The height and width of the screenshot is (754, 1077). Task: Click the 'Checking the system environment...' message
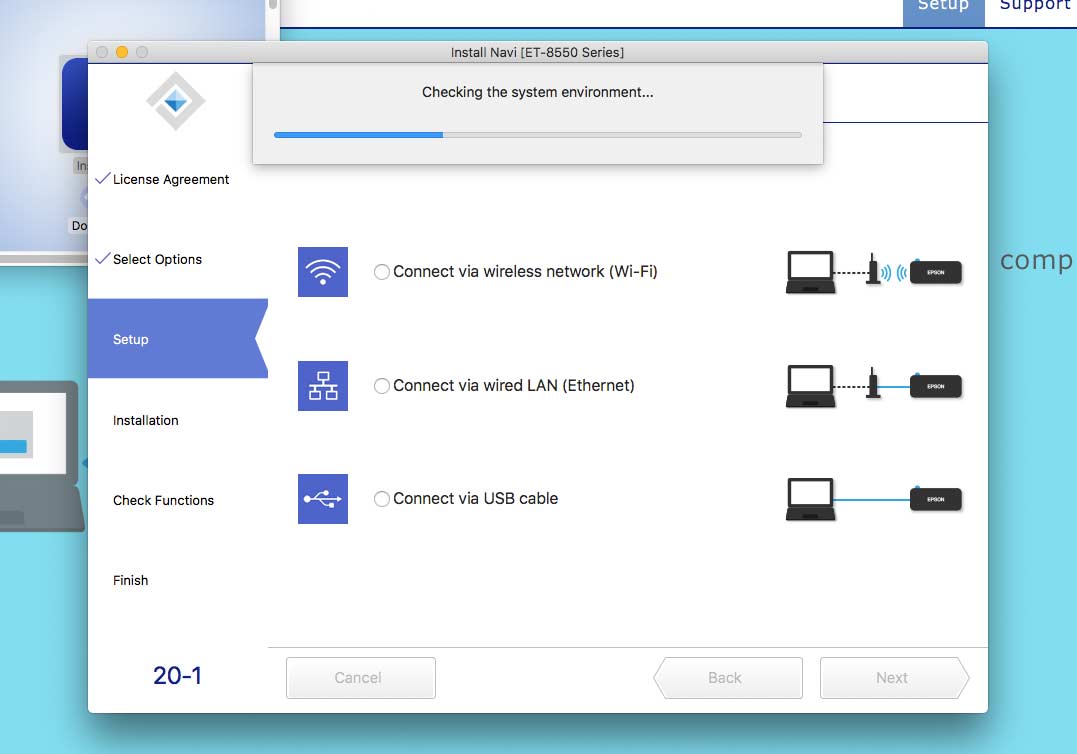(538, 92)
